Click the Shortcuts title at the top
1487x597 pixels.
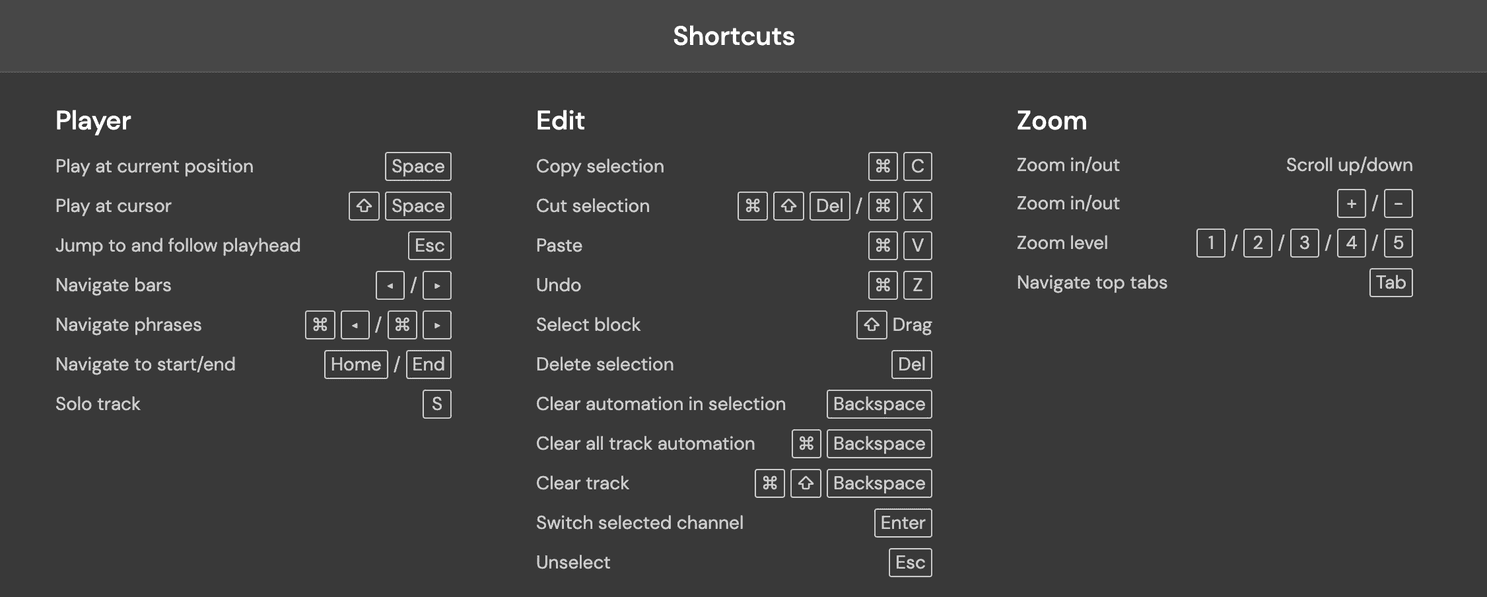point(734,36)
